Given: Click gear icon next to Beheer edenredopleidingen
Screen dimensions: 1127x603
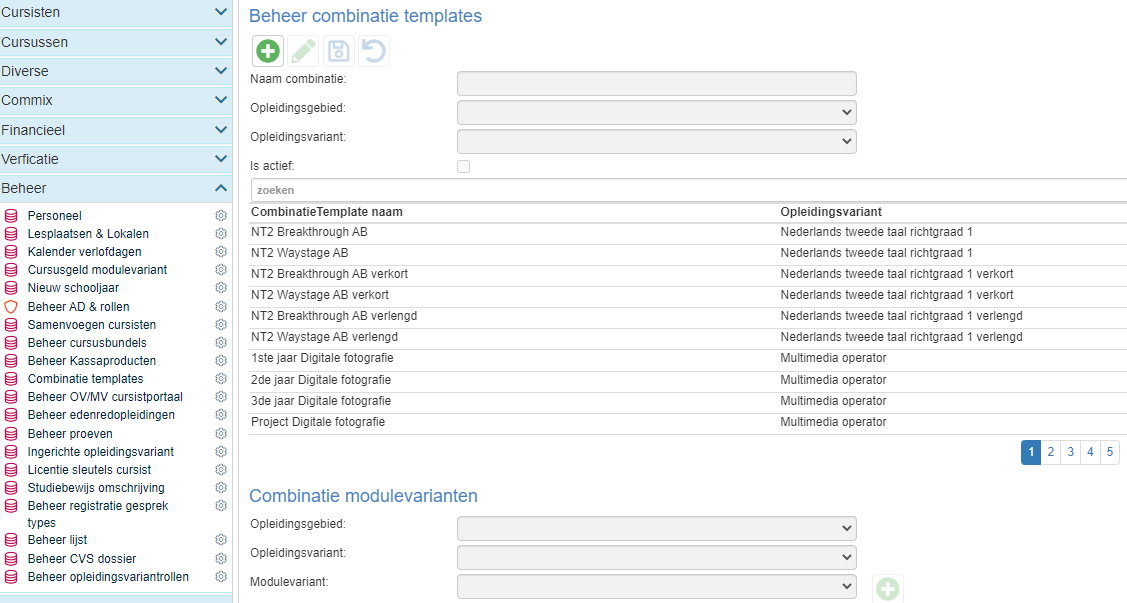Looking at the screenshot, I should 221,415.
